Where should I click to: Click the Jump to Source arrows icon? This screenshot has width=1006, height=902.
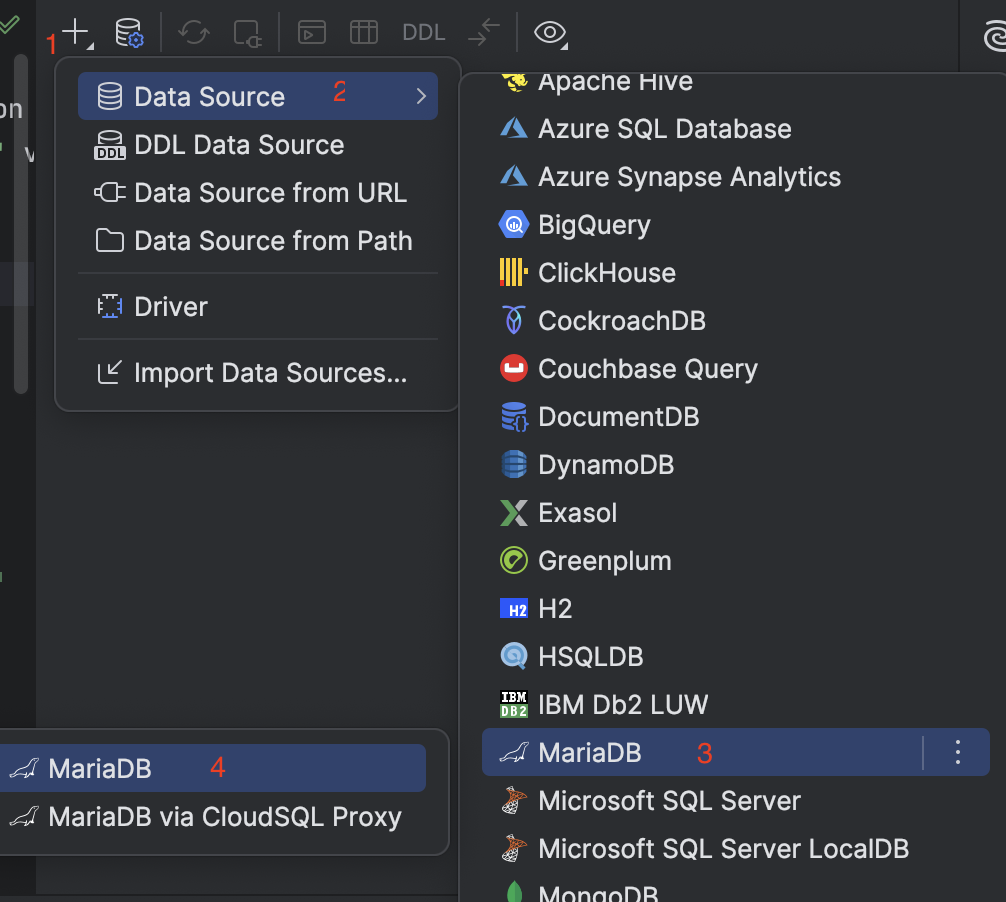pos(483,33)
